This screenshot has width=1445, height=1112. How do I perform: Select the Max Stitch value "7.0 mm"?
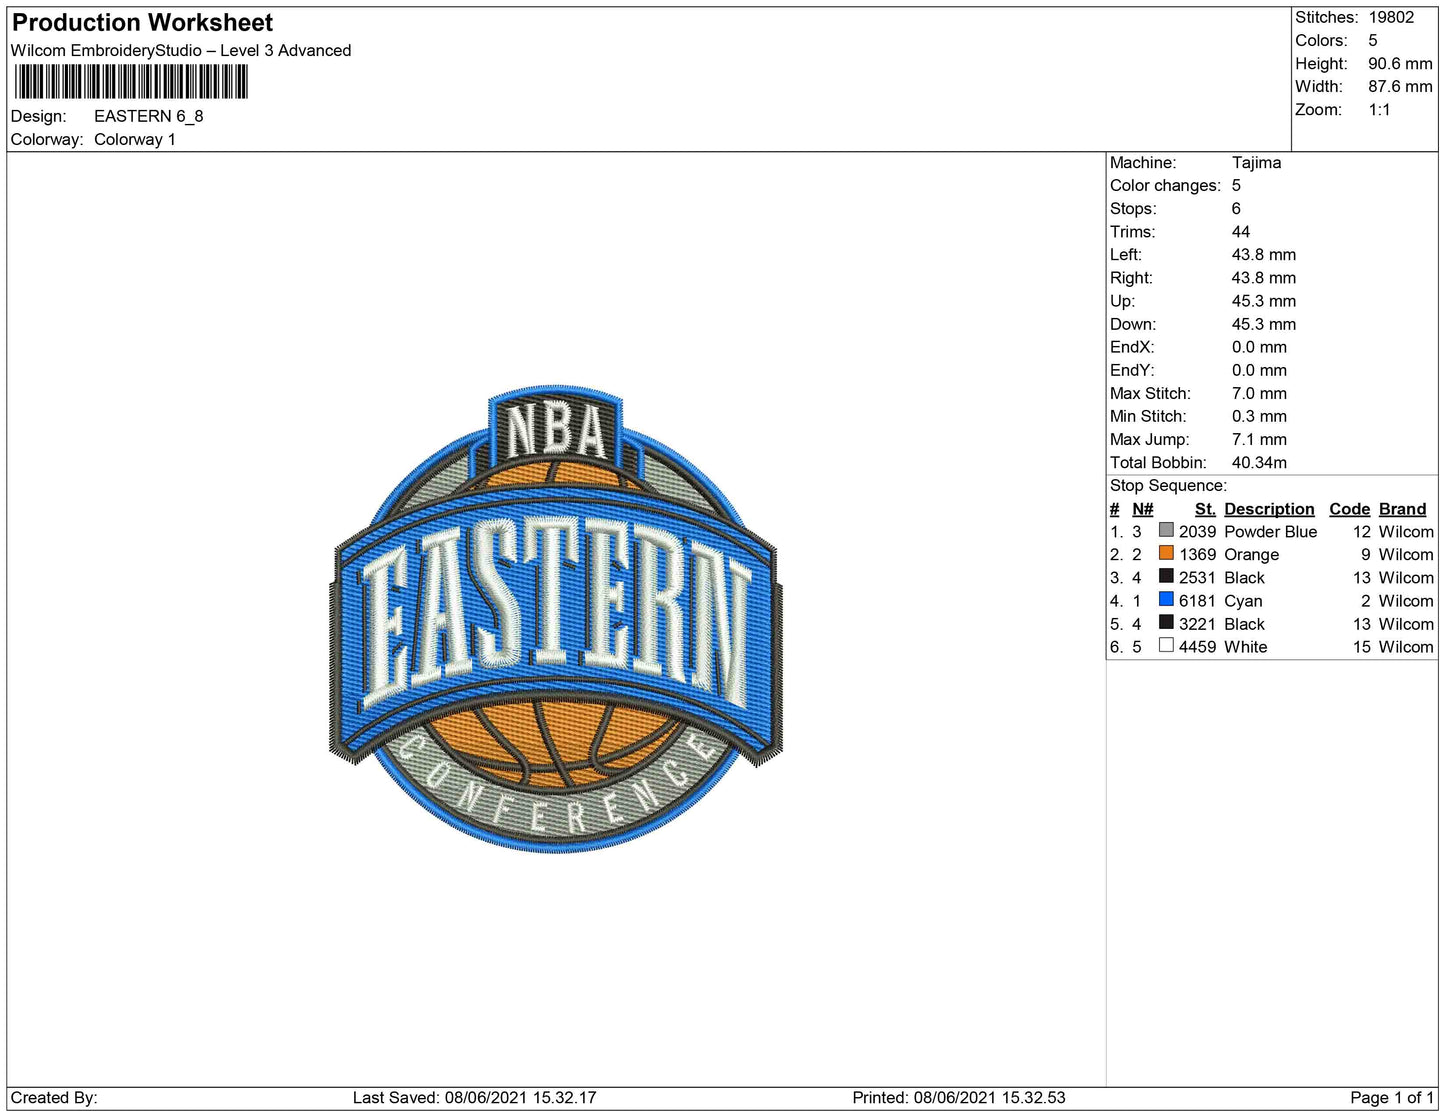[x=1259, y=393]
